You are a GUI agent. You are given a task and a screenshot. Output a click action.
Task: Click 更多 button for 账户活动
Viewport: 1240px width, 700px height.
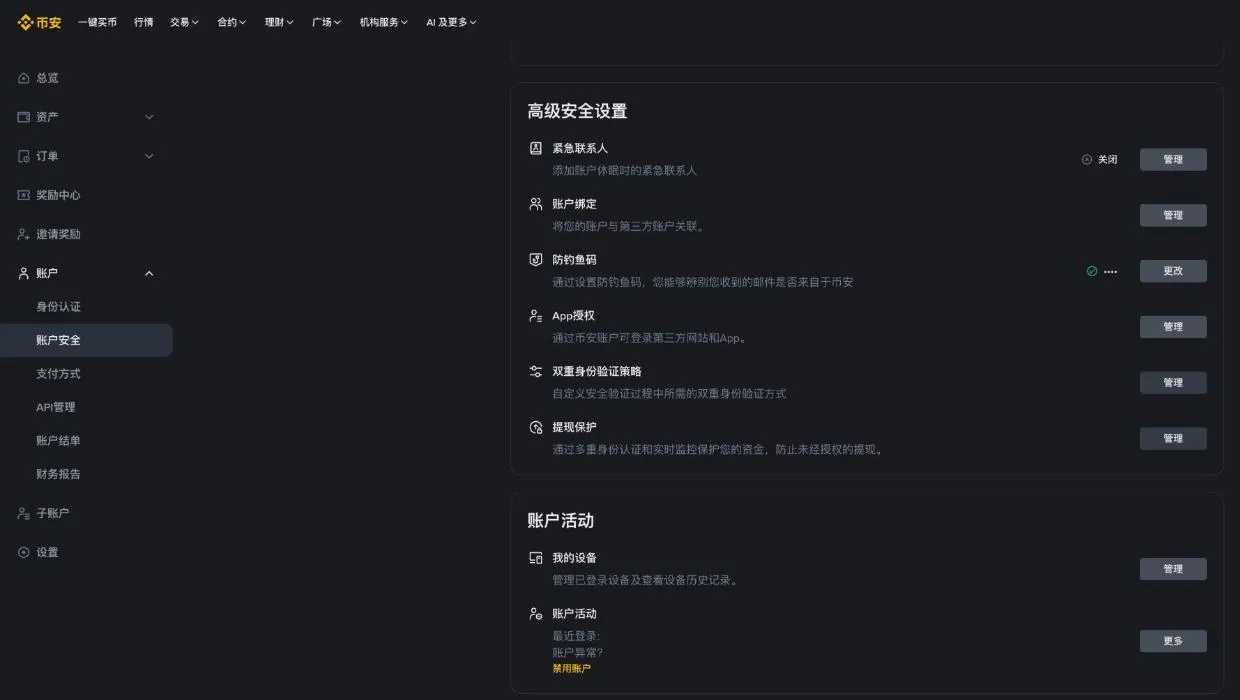[1173, 641]
